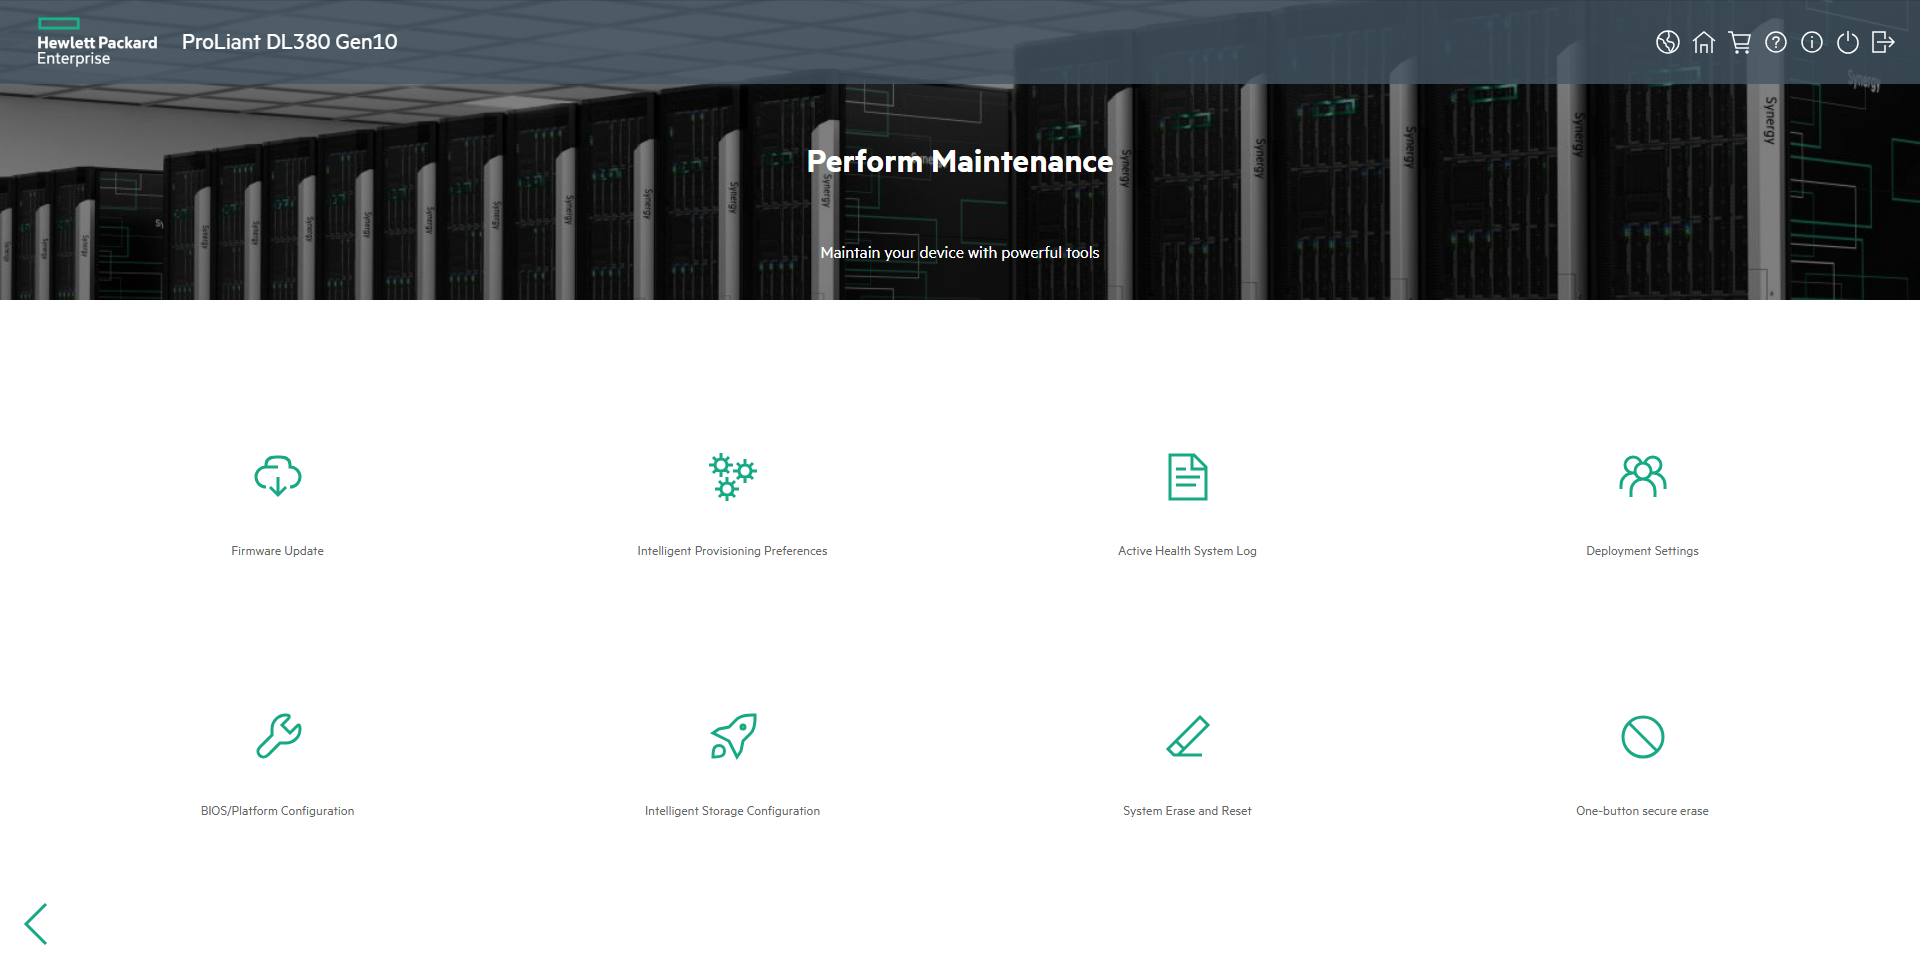Click the shopping cart icon in header
The height and width of the screenshot is (958, 1920).
pyautogui.click(x=1739, y=42)
